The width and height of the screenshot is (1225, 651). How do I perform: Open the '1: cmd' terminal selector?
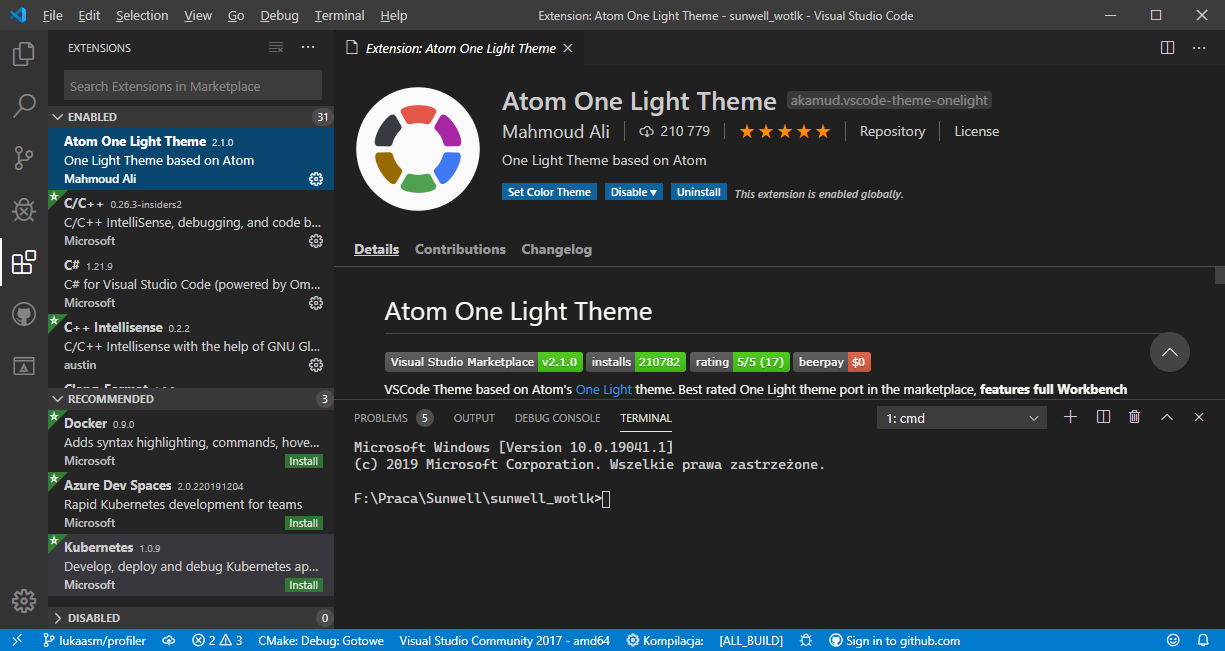[x=958, y=417]
